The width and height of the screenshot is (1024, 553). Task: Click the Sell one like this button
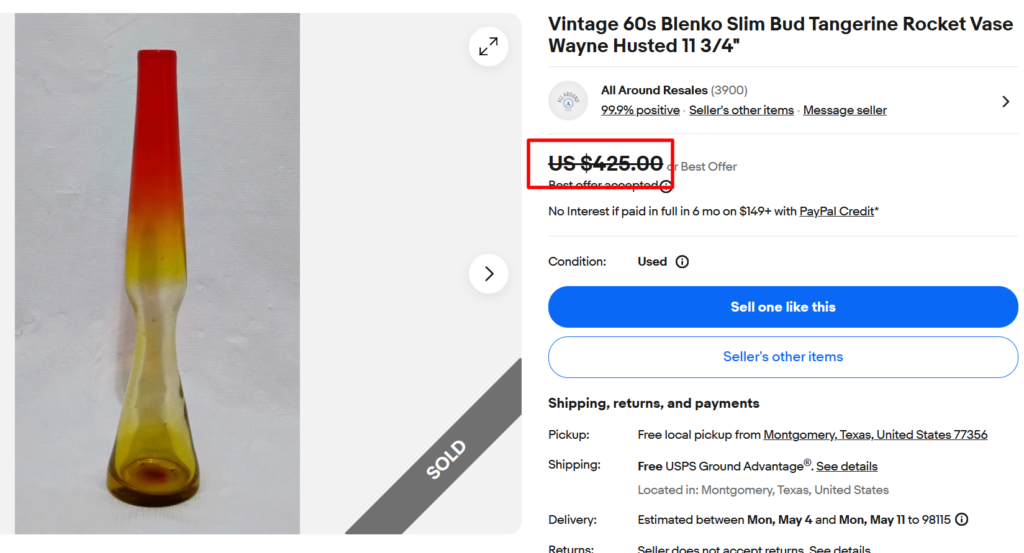click(x=783, y=307)
